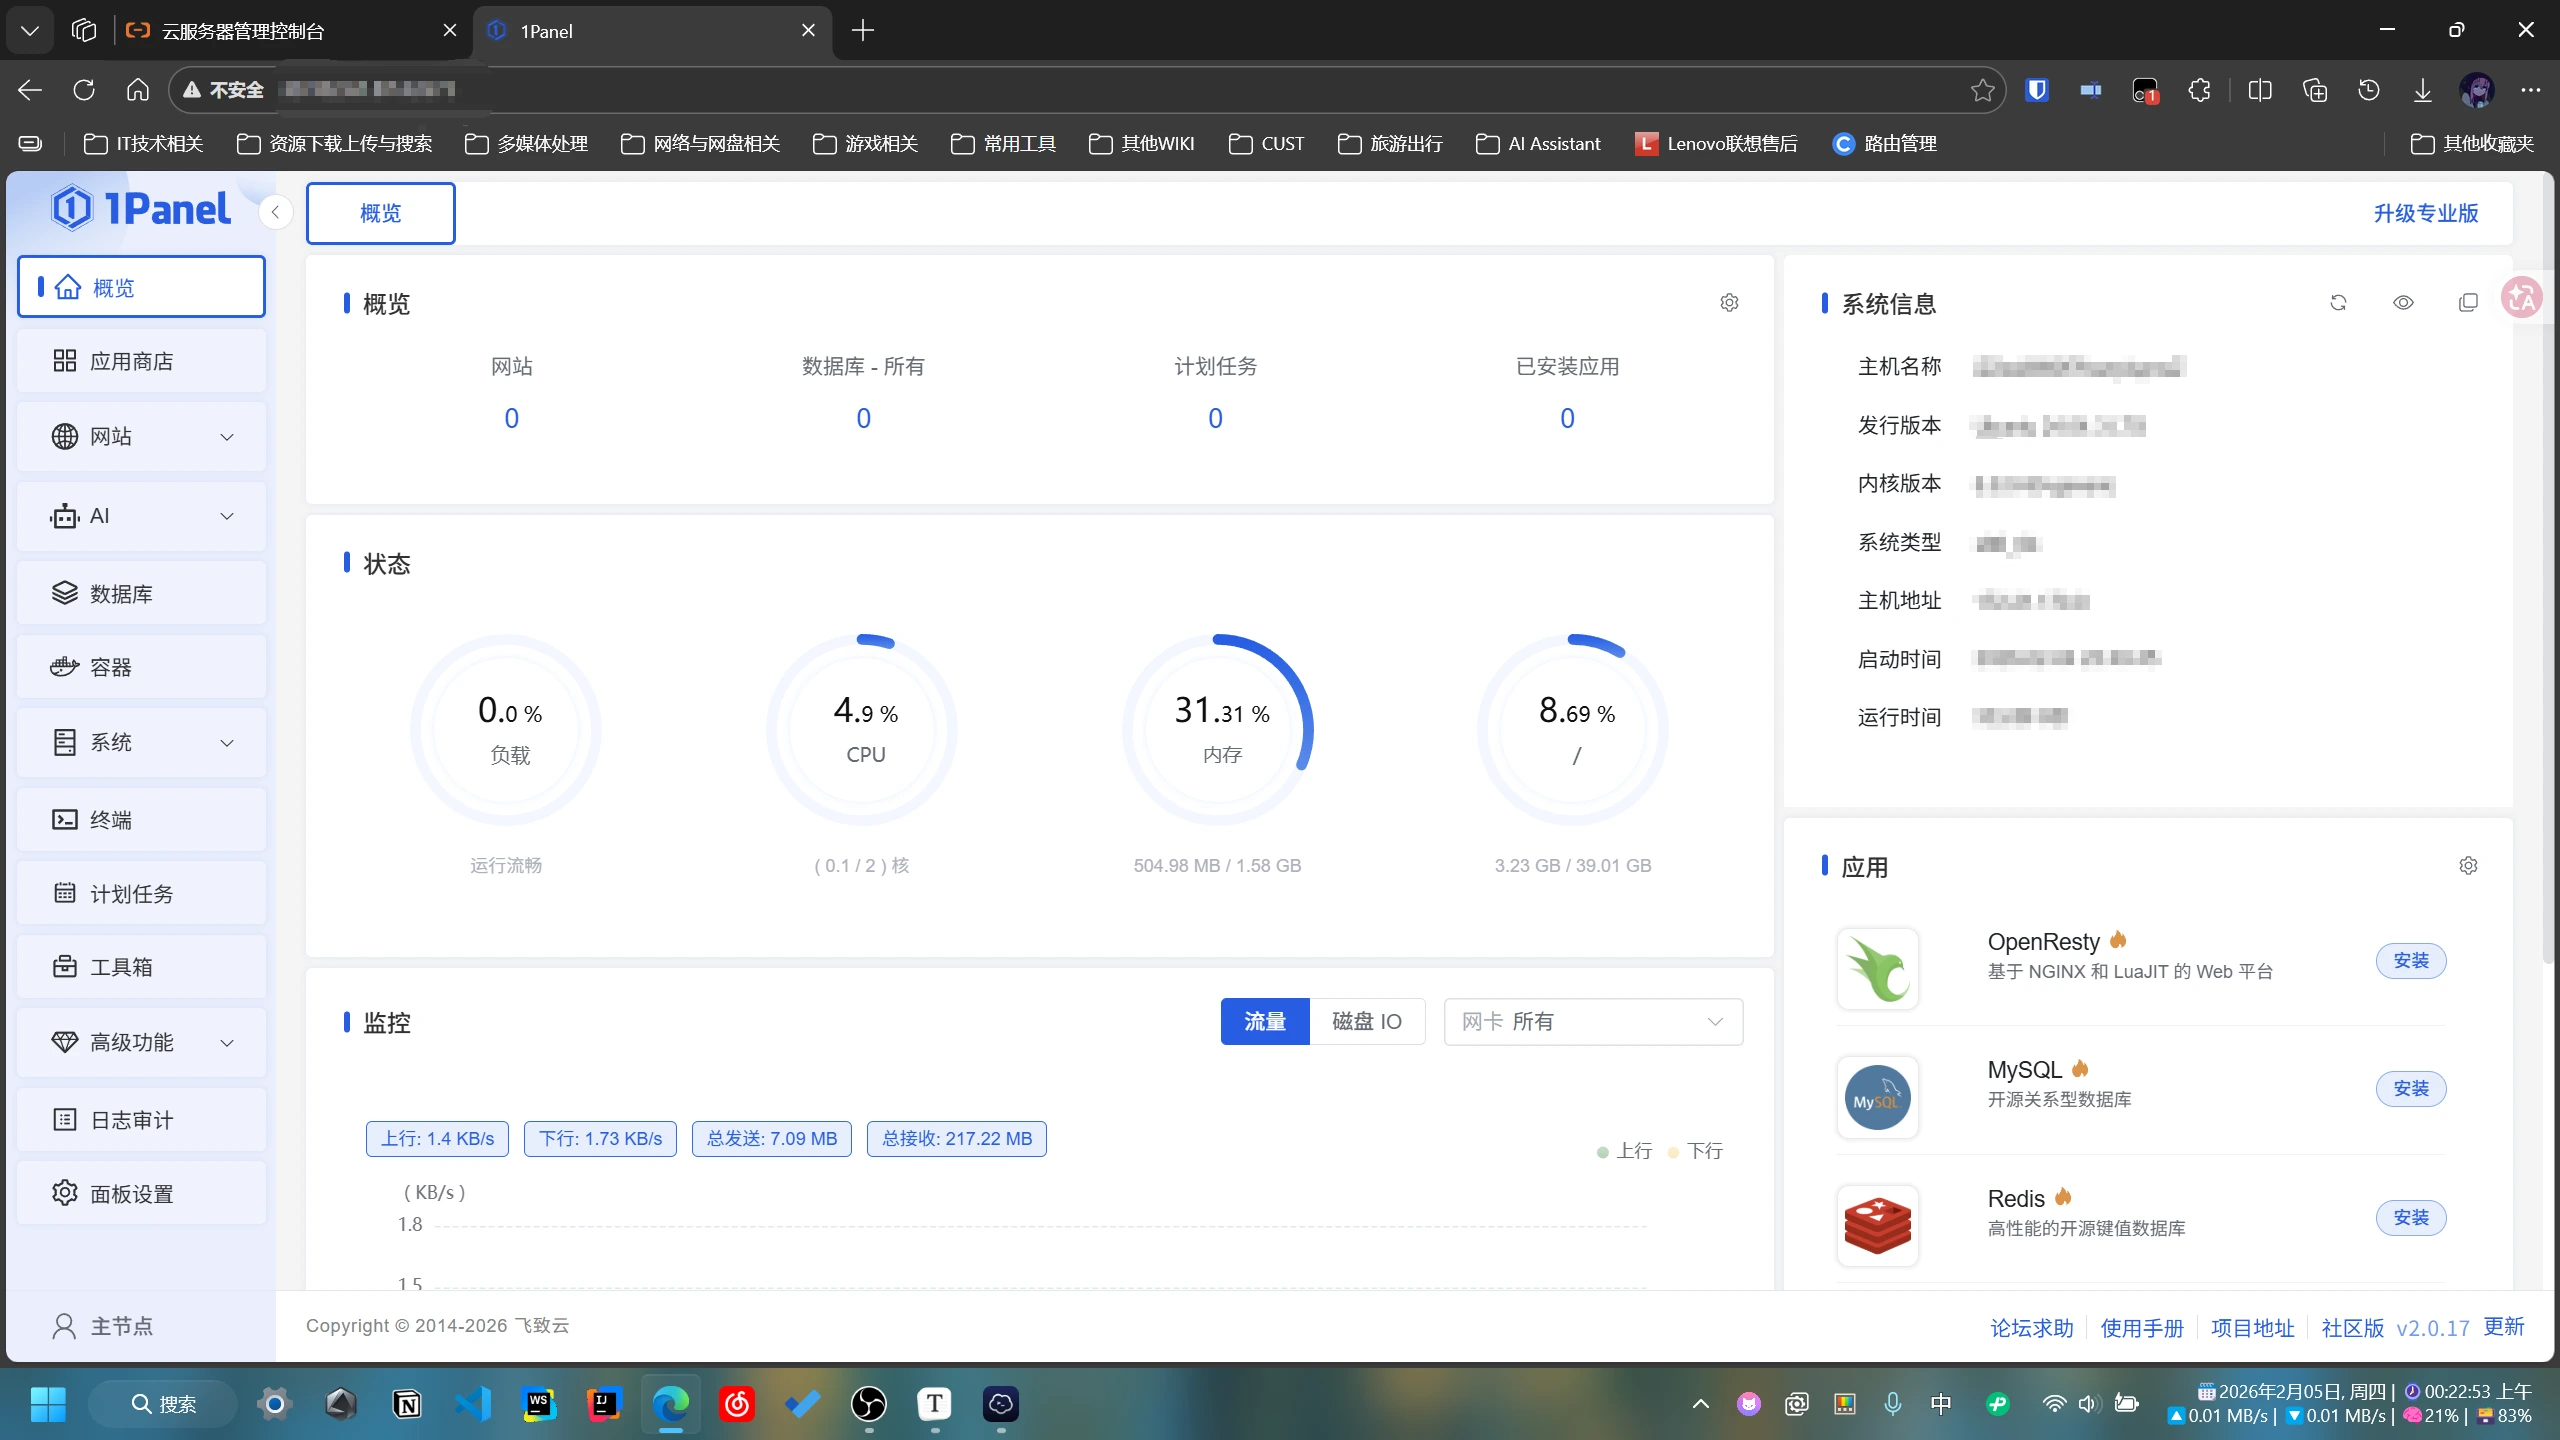Refresh the 系统信息 system info panel

(2338, 303)
